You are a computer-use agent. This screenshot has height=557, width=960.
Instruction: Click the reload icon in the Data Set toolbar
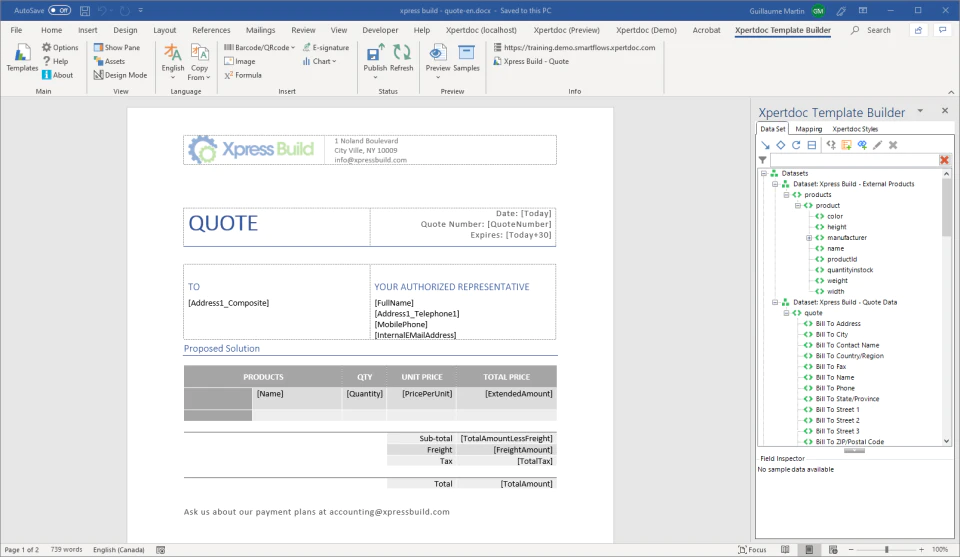(x=796, y=145)
